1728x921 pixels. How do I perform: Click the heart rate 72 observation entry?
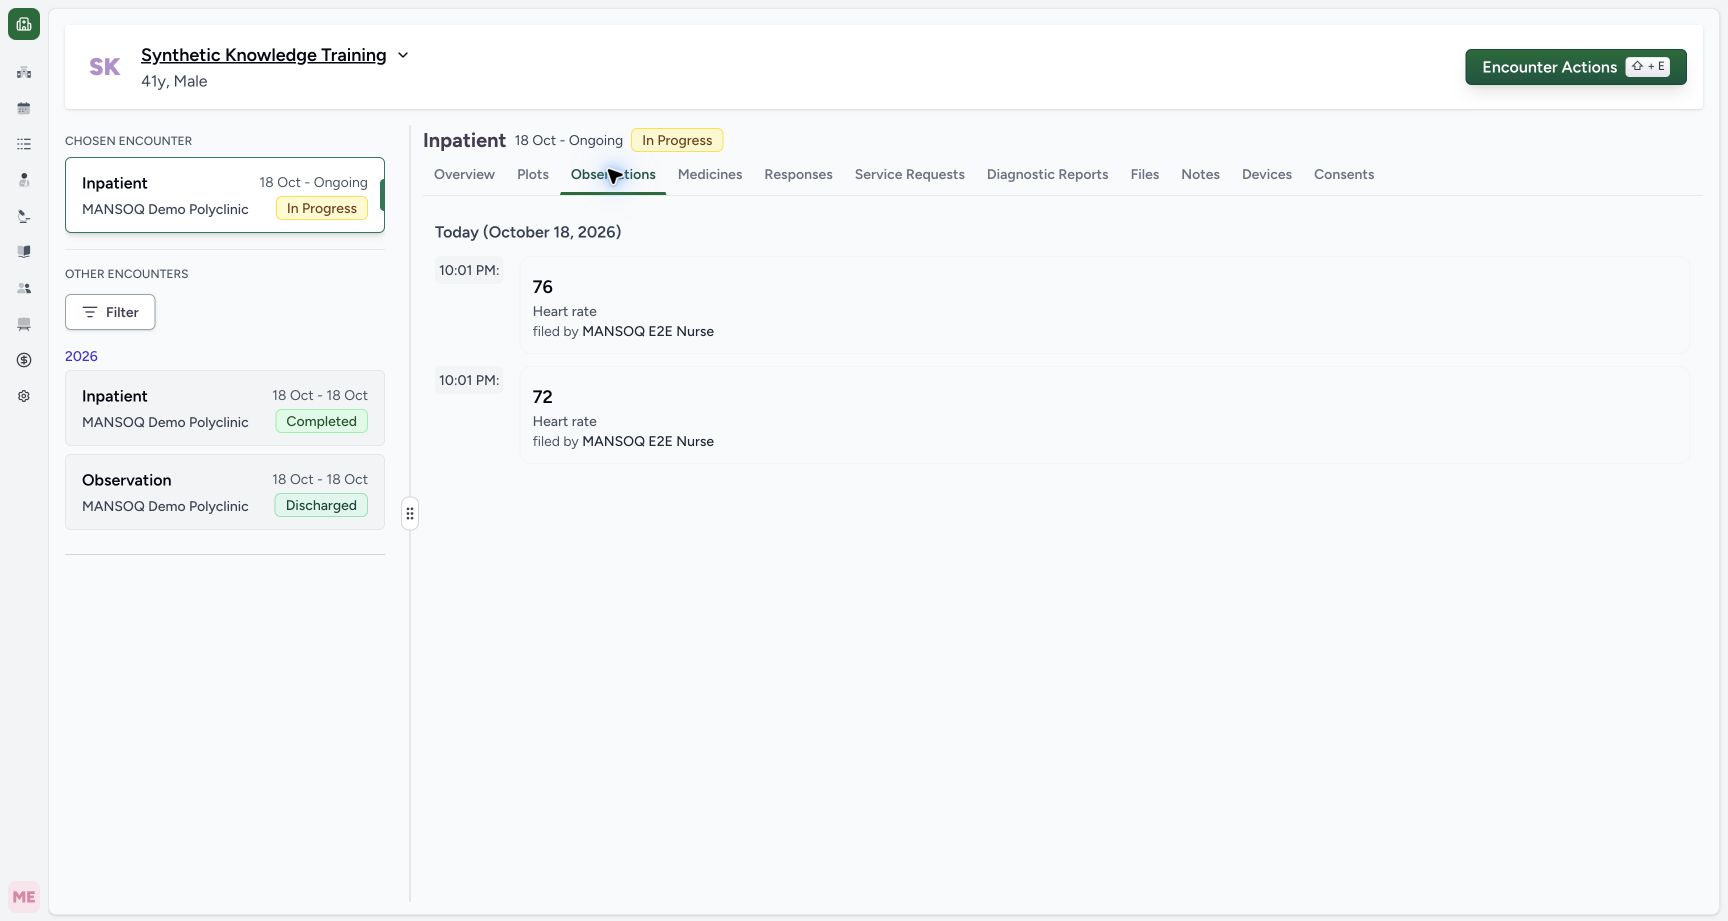[1105, 415]
